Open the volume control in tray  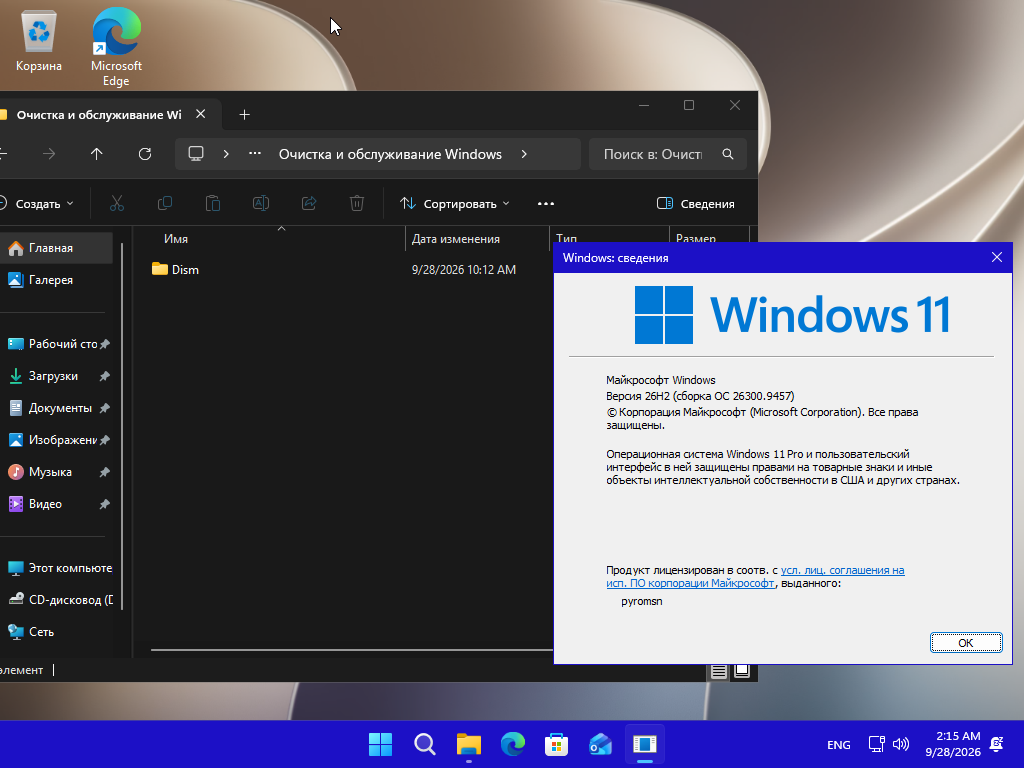click(901, 744)
